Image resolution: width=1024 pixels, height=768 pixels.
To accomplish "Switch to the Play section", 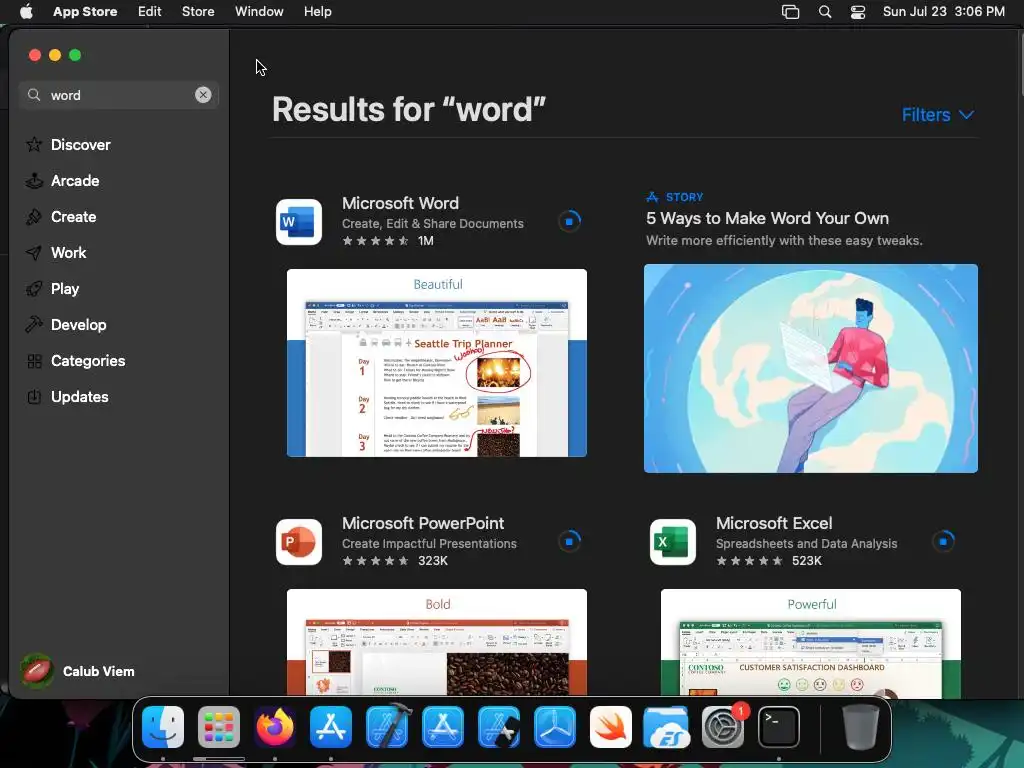I will (65, 289).
